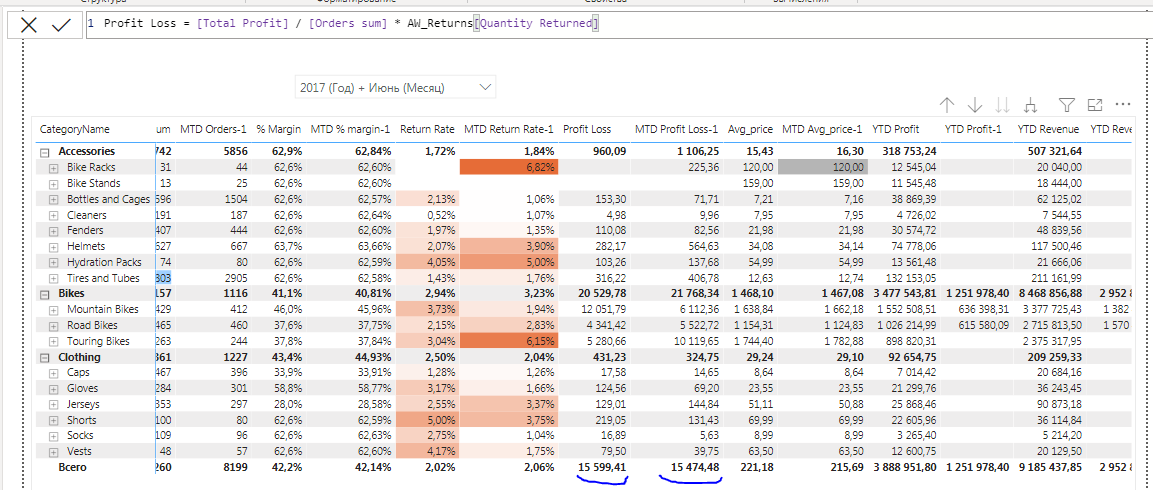Sort by MTD % margin-1 column header
Image resolution: width=1153 pixels, height=490 pixels.
[350, 129]
